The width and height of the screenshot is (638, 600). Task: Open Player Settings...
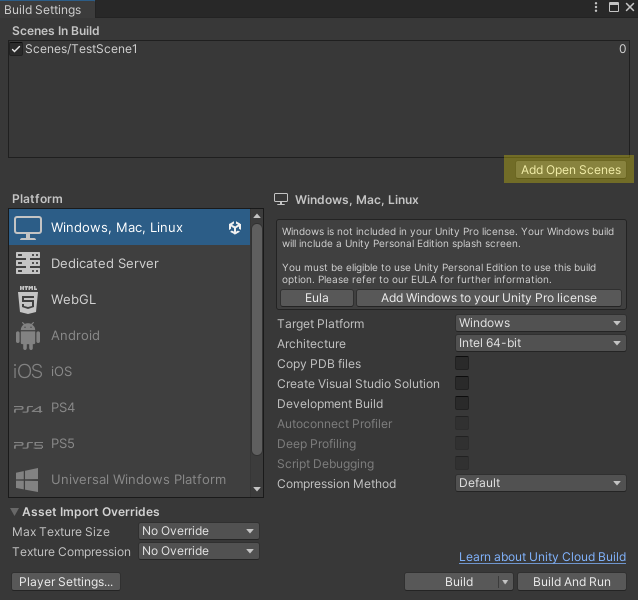click(66, 582)
